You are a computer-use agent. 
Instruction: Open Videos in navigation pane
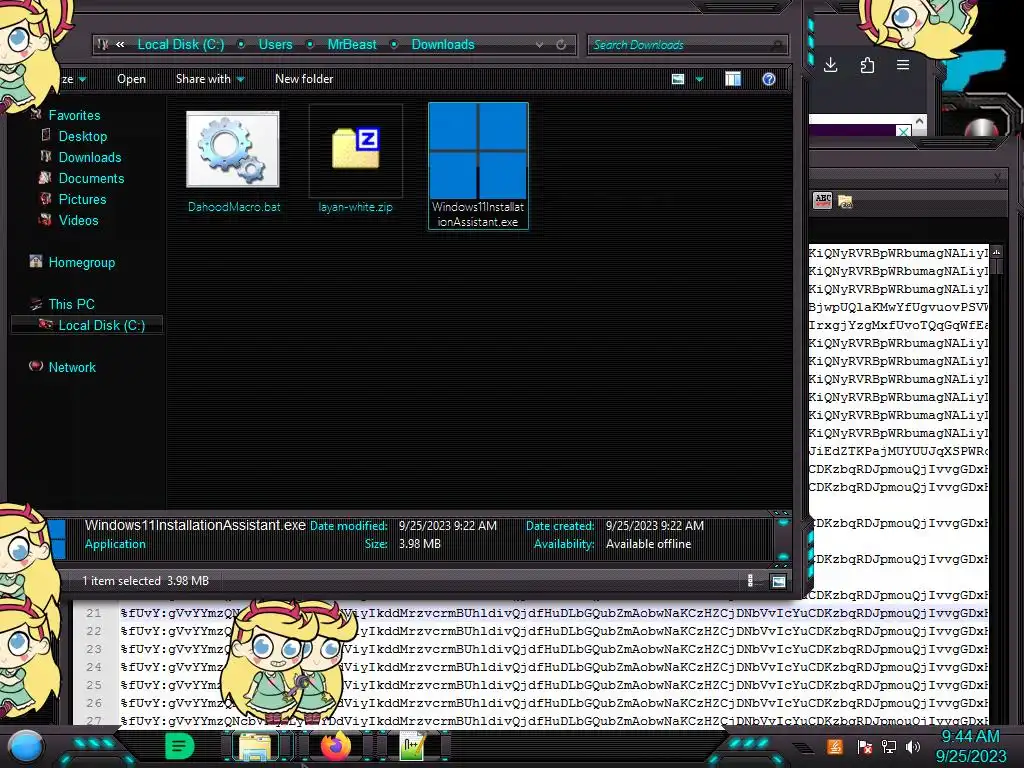(78, 220)
